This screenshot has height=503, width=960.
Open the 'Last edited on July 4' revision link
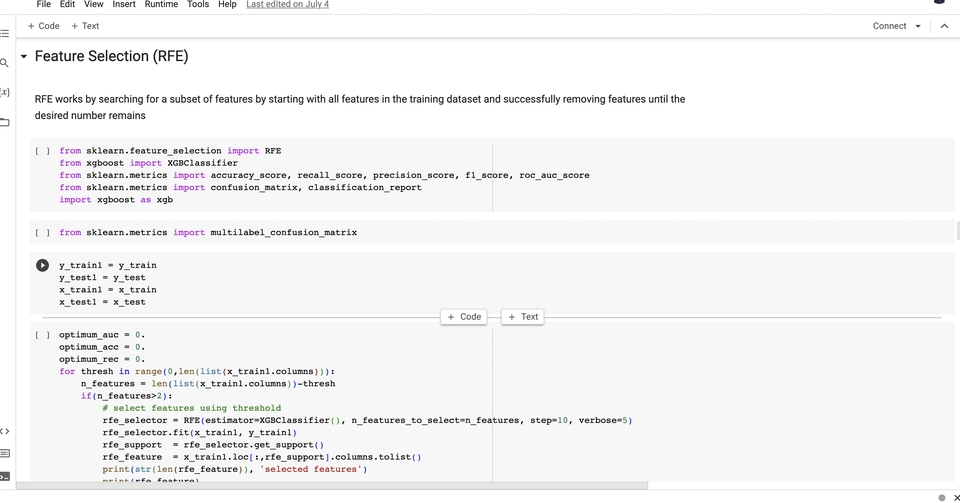click(287, 4)
